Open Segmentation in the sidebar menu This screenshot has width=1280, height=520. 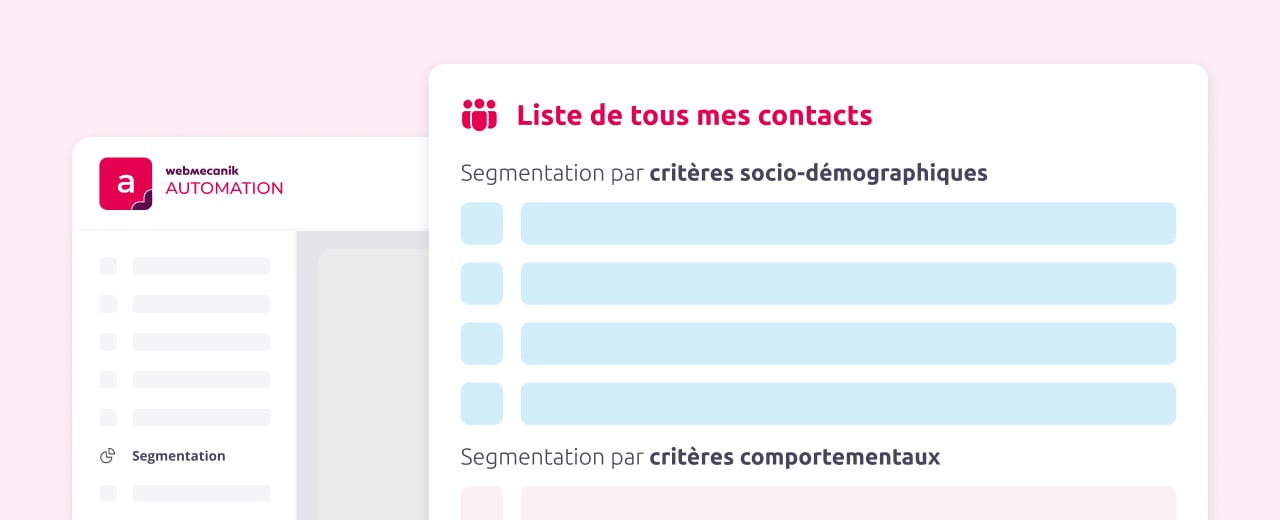[x=178, y=456]
